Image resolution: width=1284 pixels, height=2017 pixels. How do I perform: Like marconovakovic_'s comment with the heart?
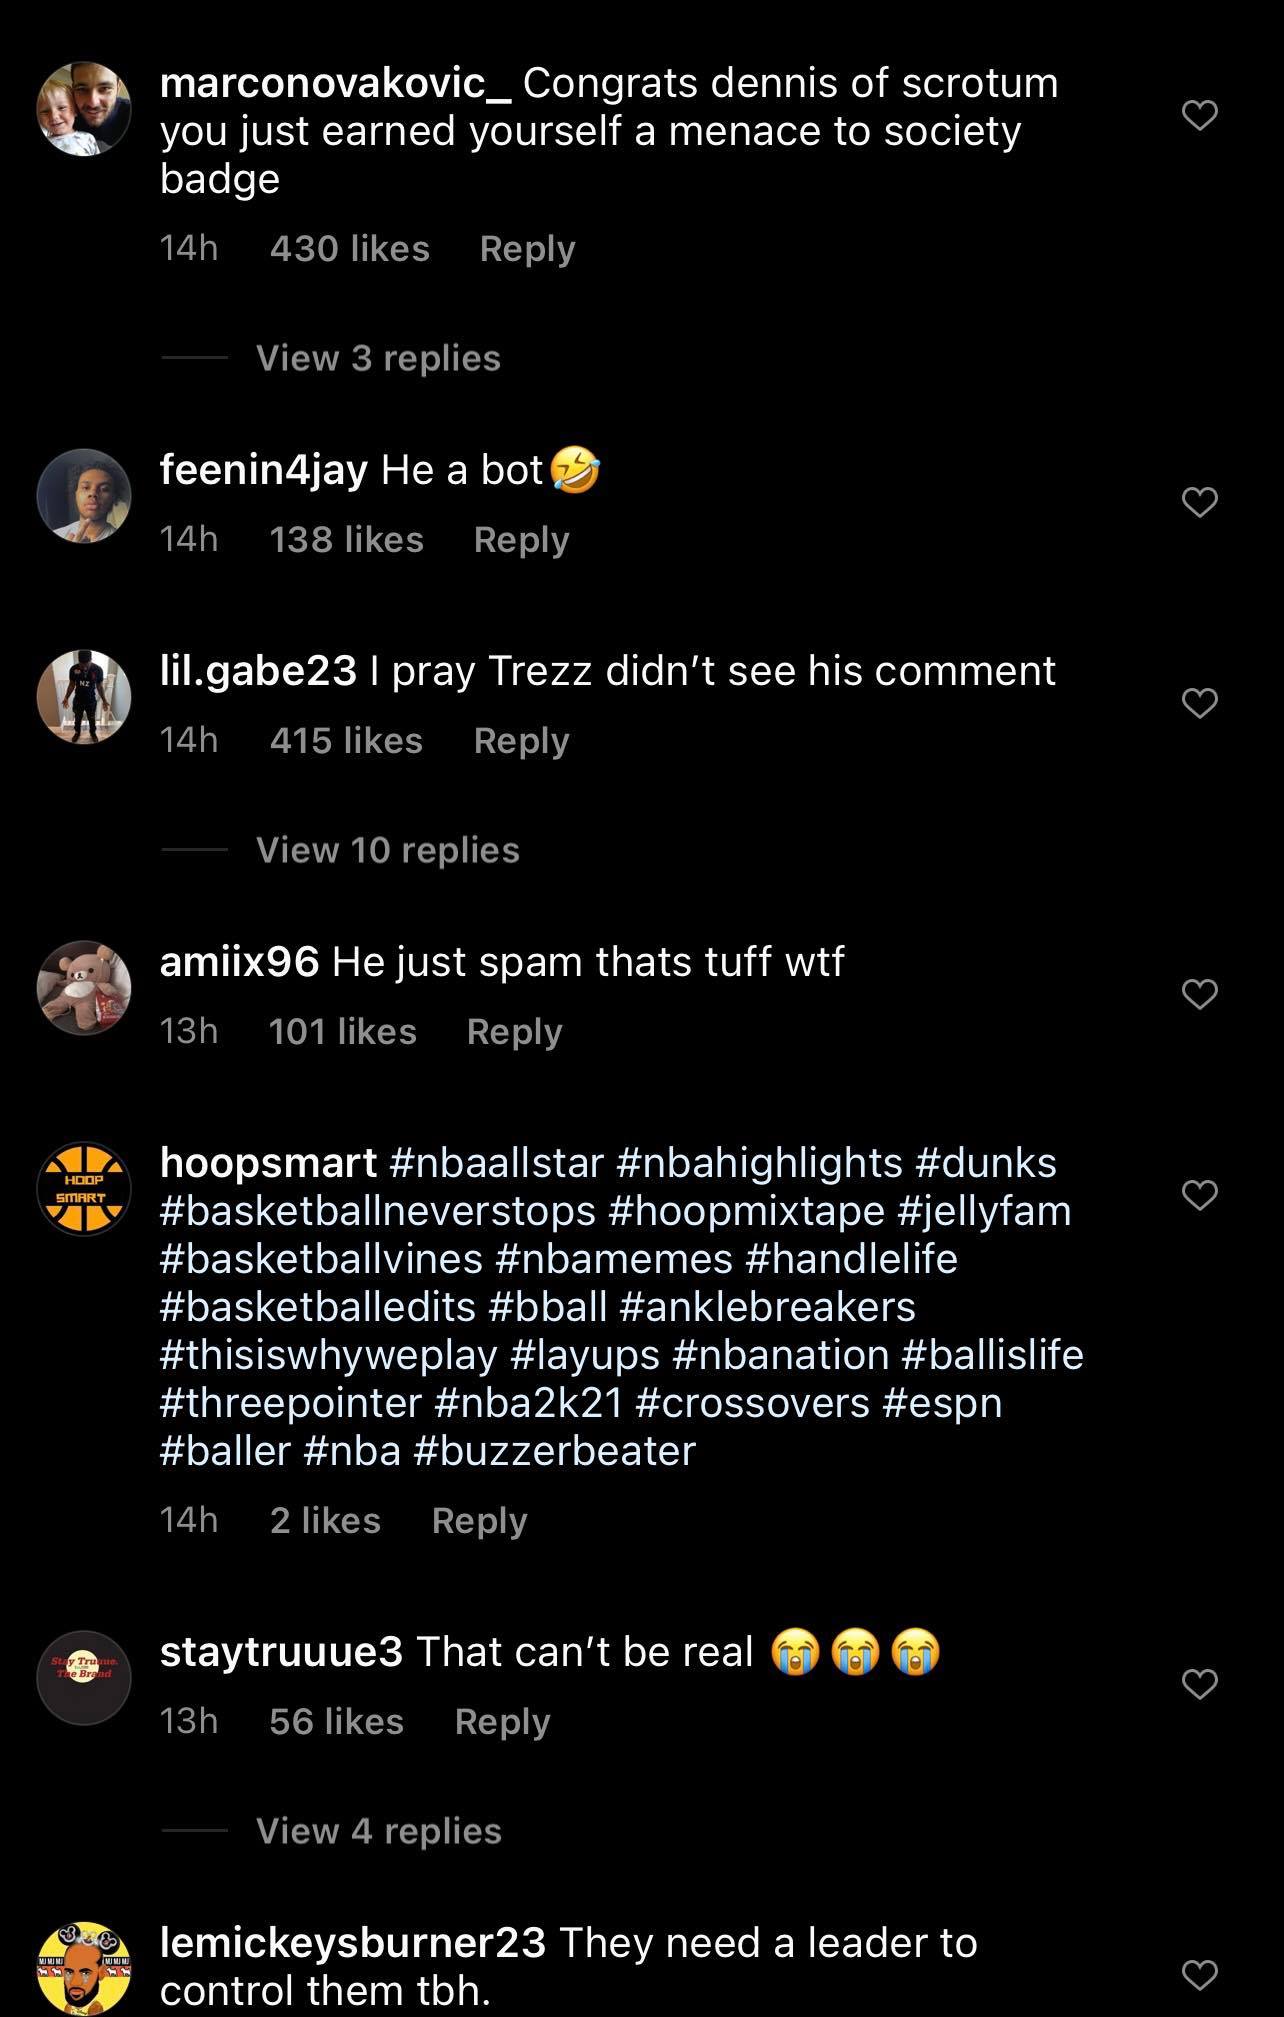[x=1199, y=116]
